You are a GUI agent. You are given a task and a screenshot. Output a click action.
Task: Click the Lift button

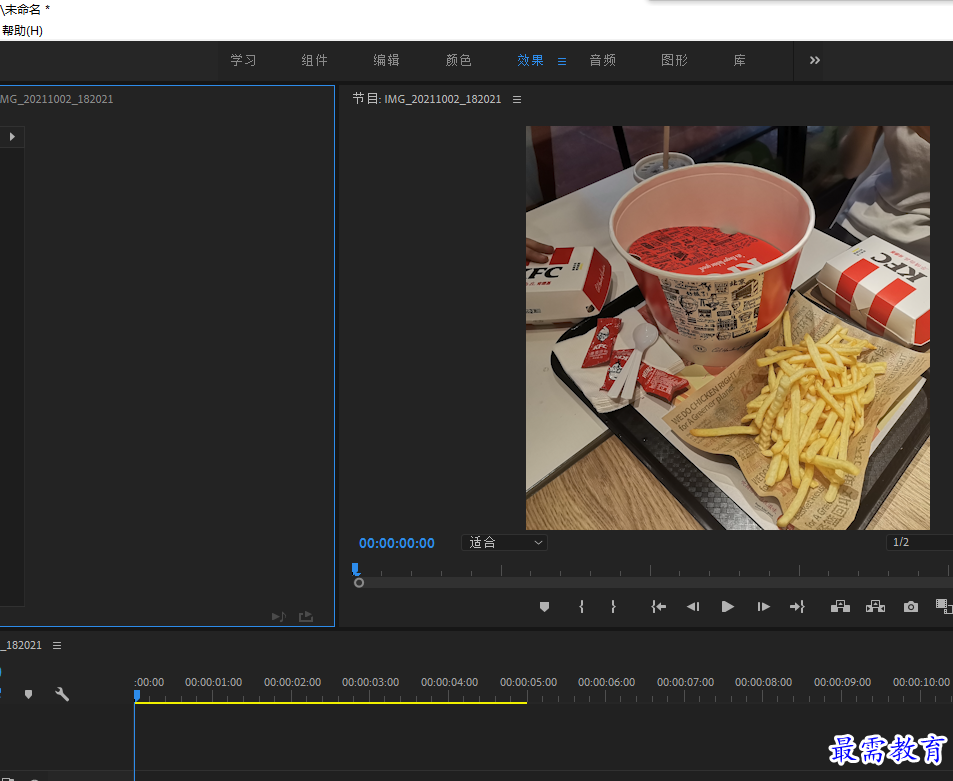click(840, 607)
